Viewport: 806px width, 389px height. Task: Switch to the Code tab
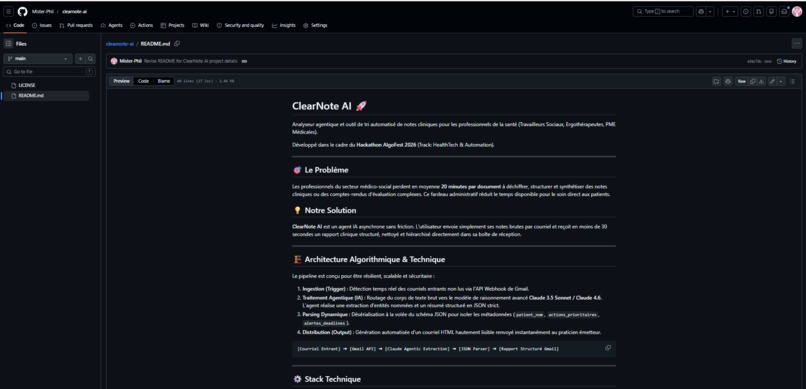pyautogui.click(x=15, y=25)
